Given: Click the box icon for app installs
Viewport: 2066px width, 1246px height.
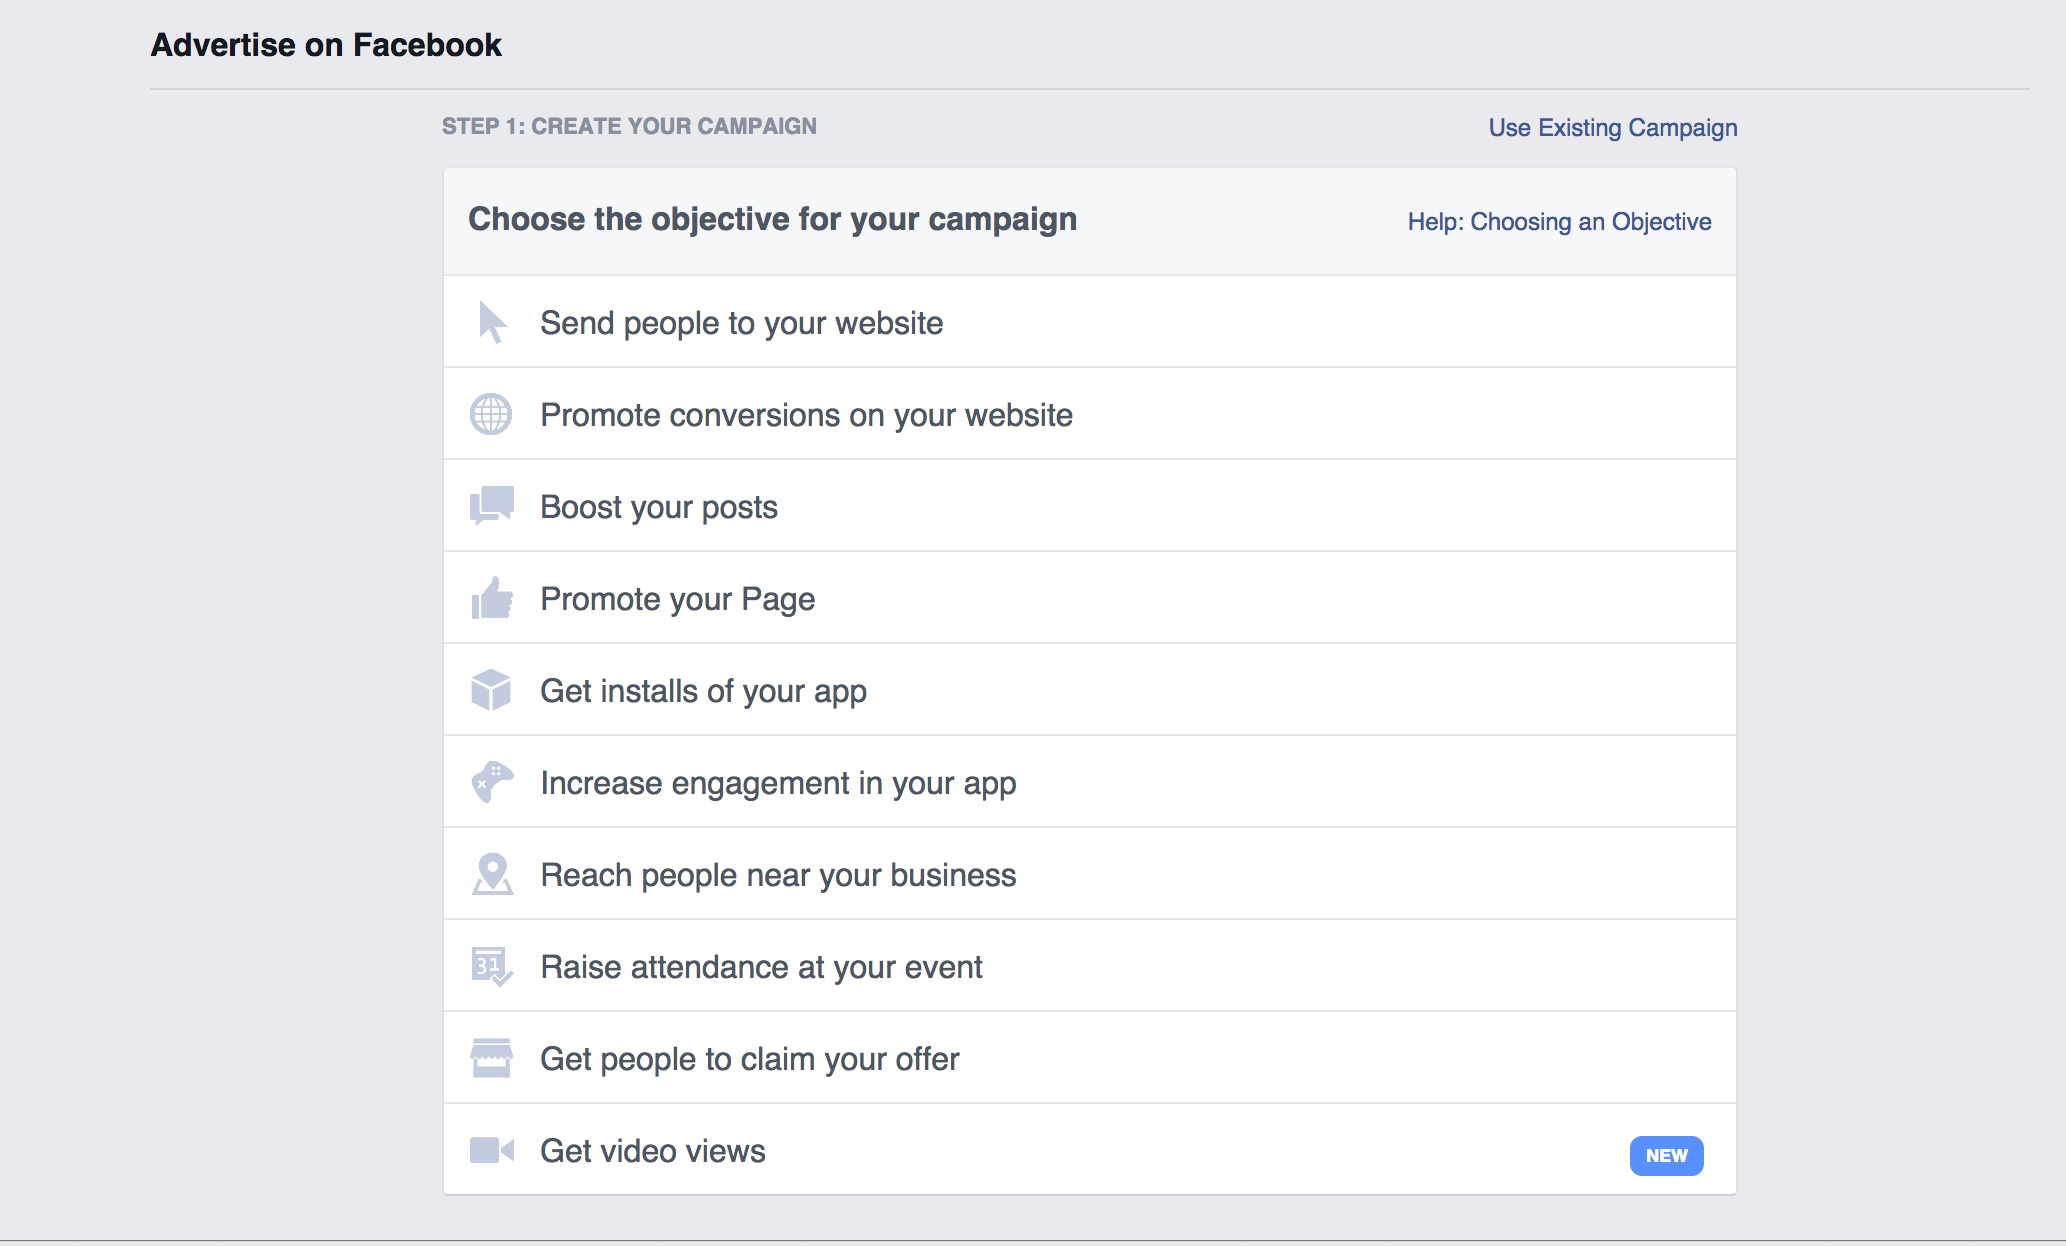Looking at the screenshot, I should pos(491,690).
